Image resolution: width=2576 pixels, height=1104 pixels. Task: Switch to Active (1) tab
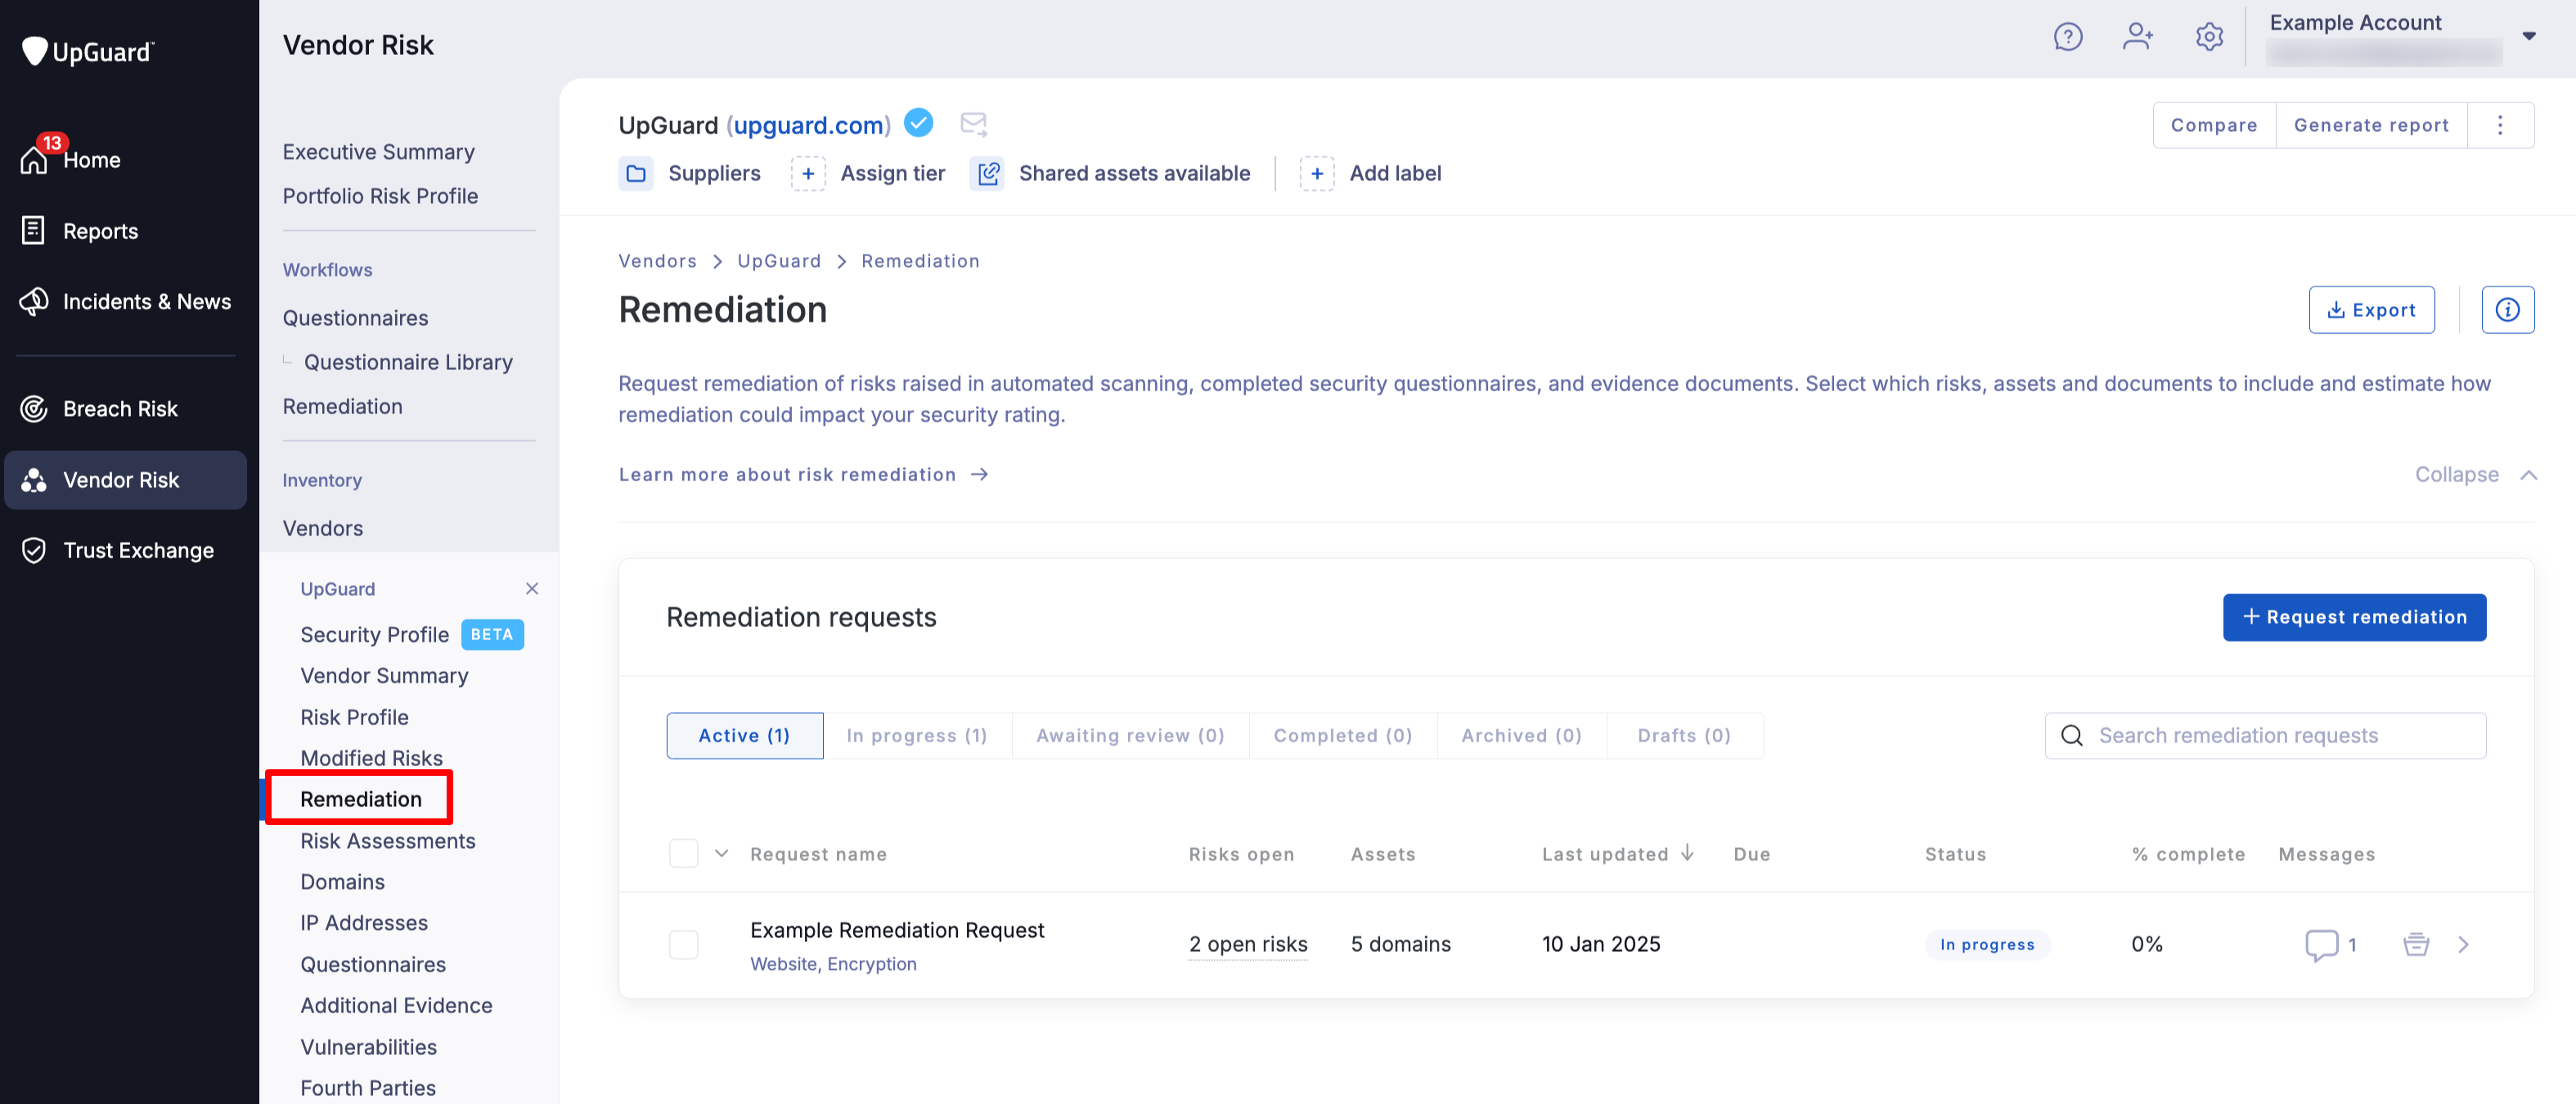point(745,736)
